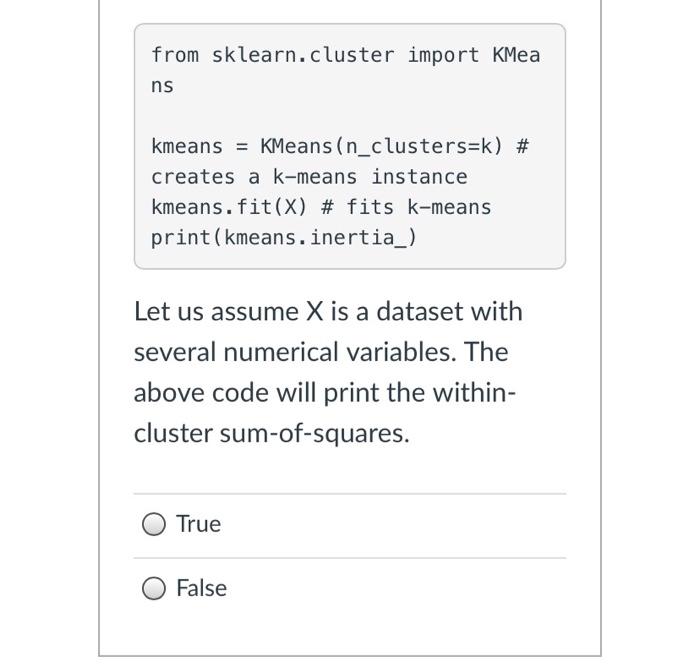This screenshot has height=668, width=700.
Task: Click the "cluster sum-of-squares." text
Action: click(x=271, y=434)
